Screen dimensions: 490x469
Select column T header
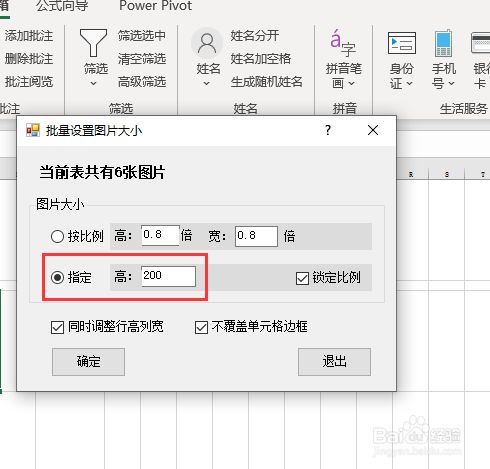(x=482, y=174)
